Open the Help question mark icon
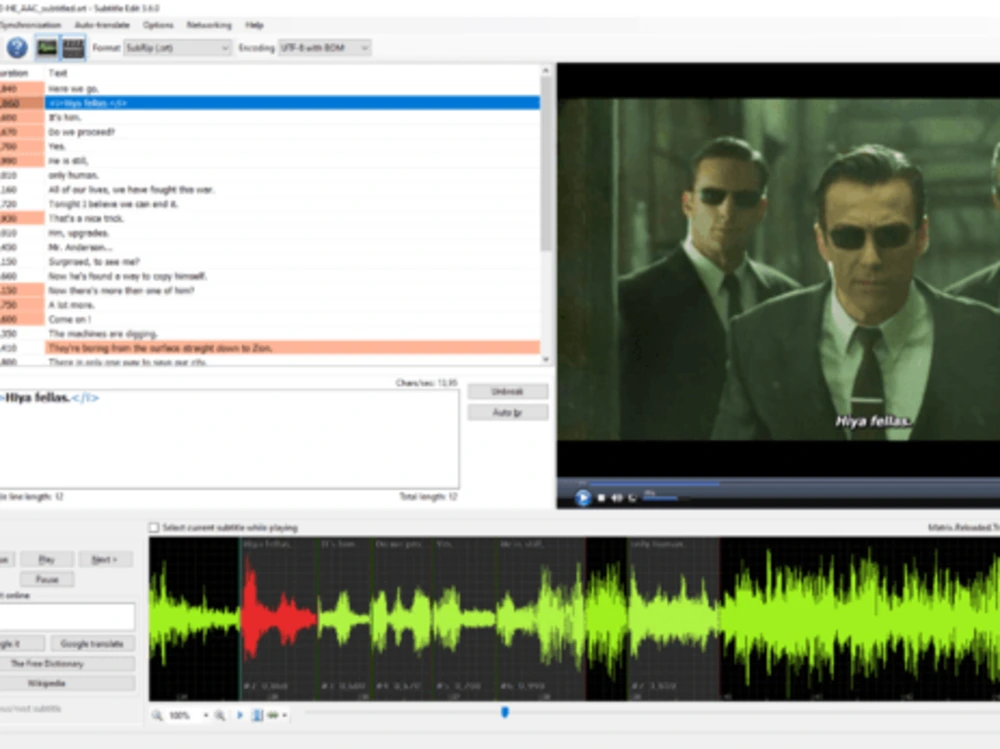The height and width of the screenshot is (749, 1000). pos(17,47)
